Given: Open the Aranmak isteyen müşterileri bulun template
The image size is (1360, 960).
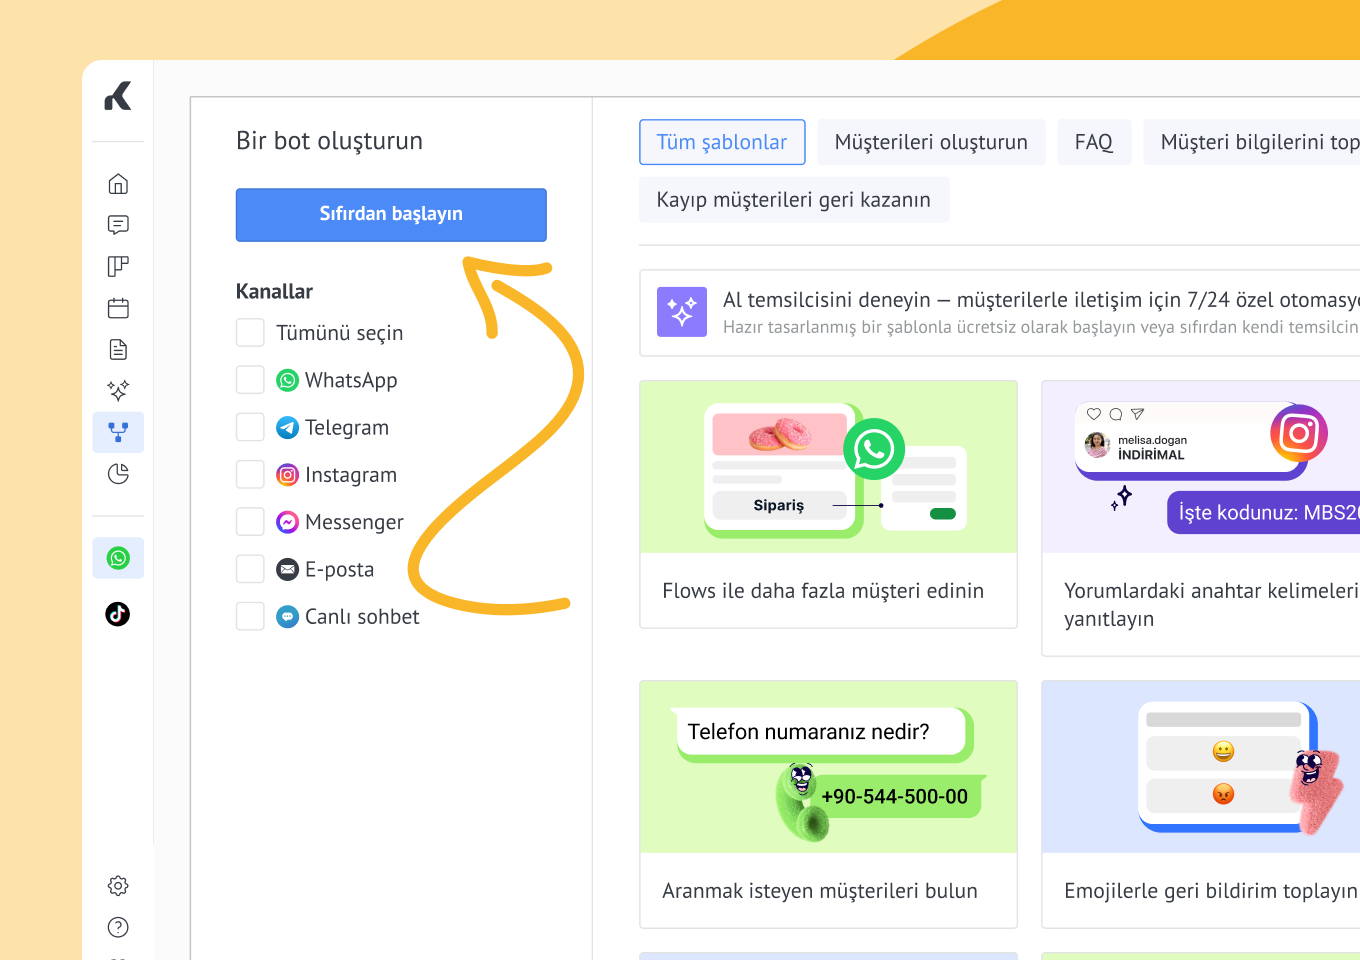Looking at the screenshot, I should (828, 805).
